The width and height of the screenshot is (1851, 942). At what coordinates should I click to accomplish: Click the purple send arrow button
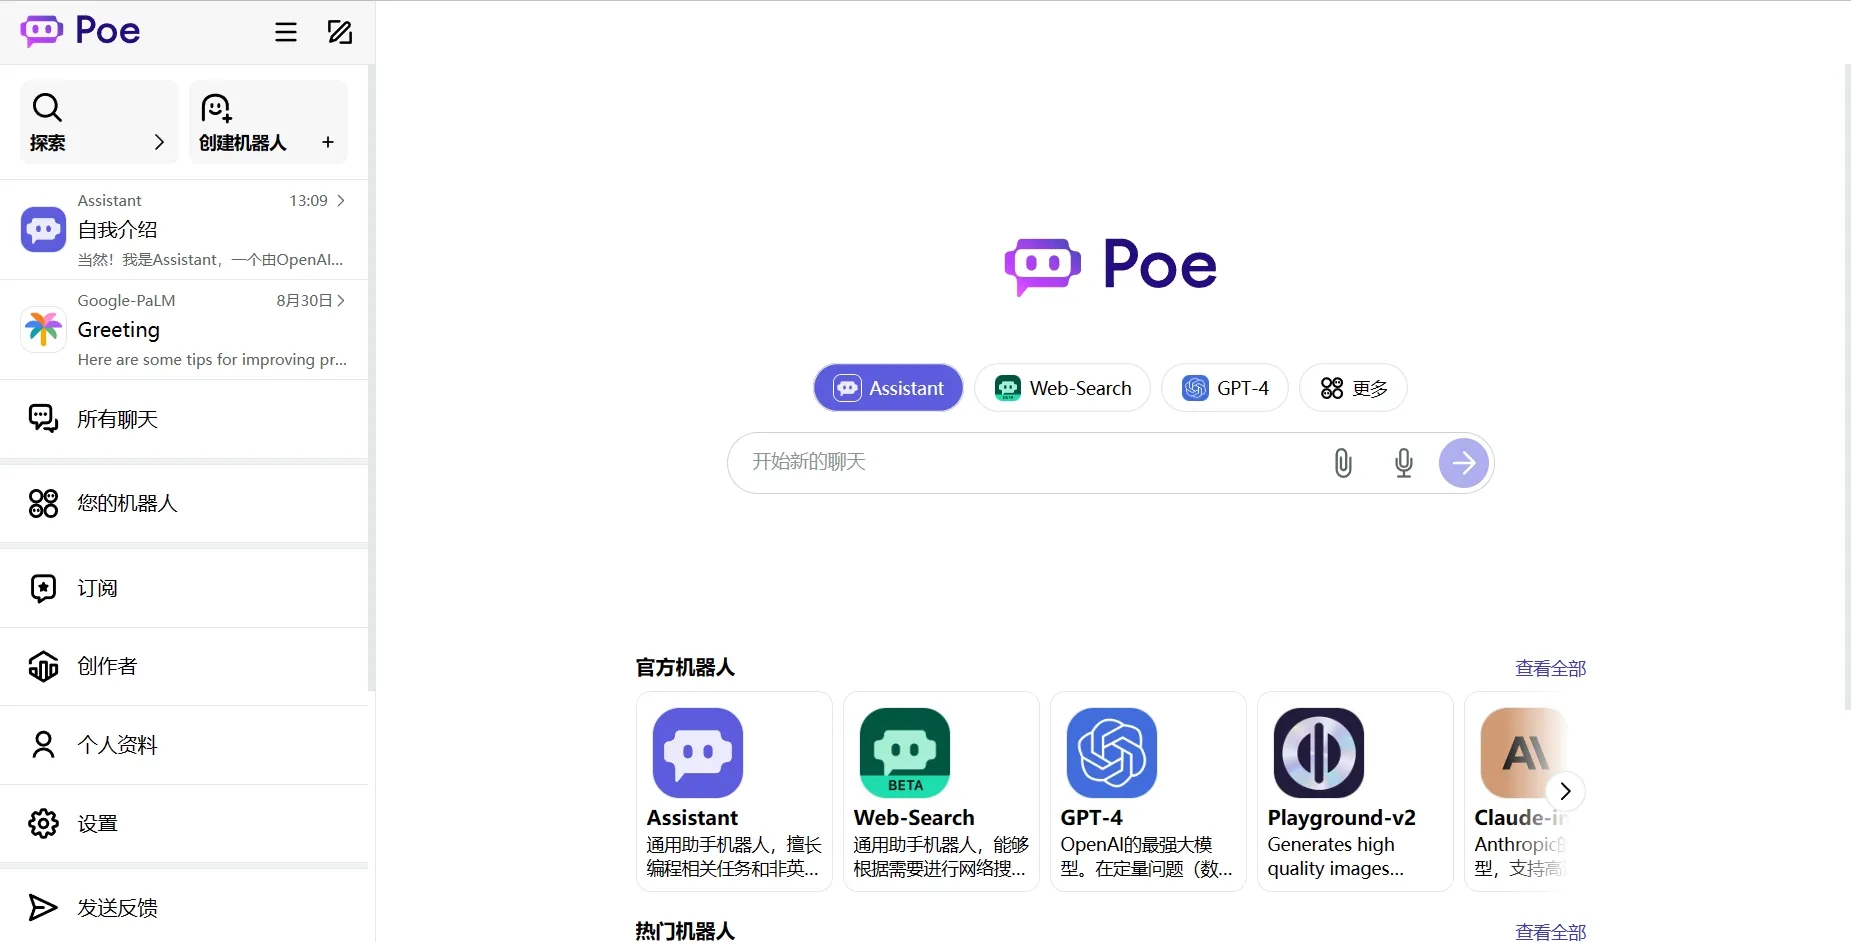tap(1464, 463)
